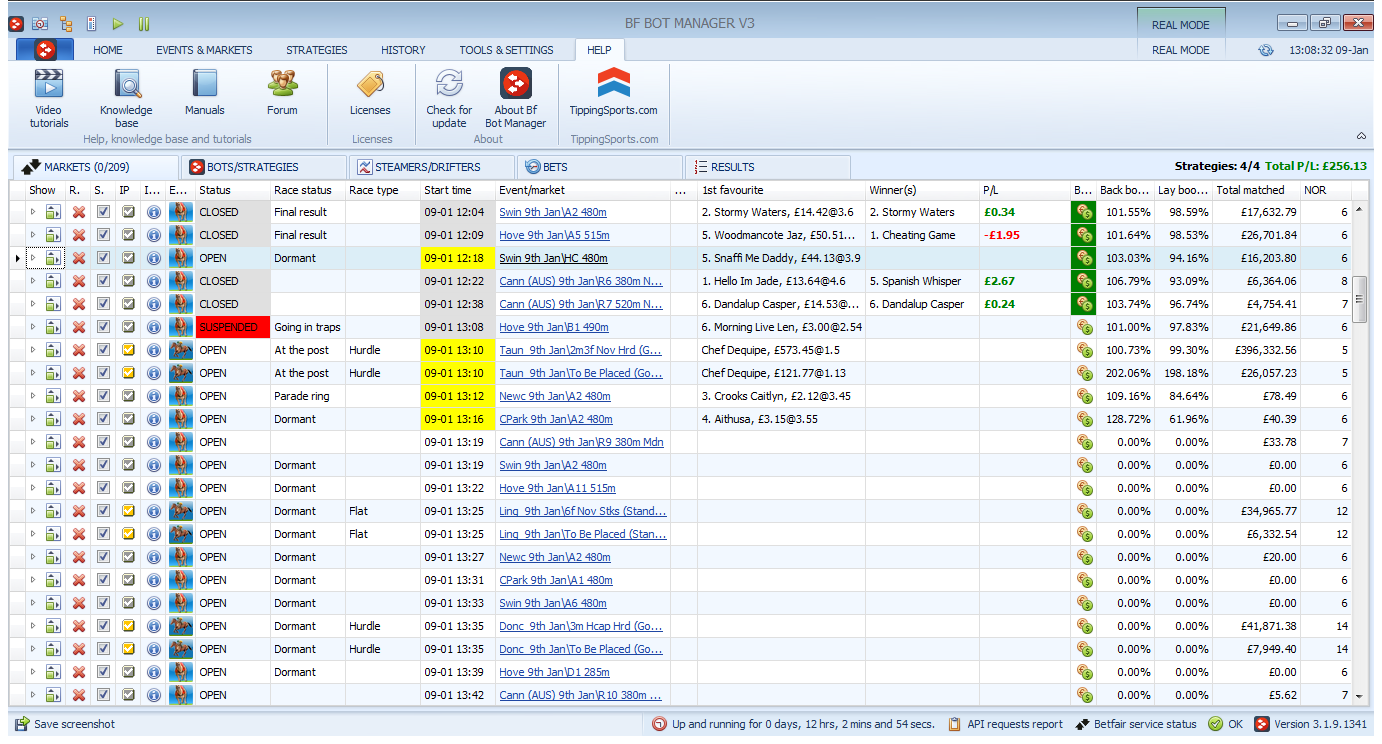This screenshot has height=744, width=1382.
Task: Remove the 12:09 Hove A5 515m market with red X
Action: point(78,235)
